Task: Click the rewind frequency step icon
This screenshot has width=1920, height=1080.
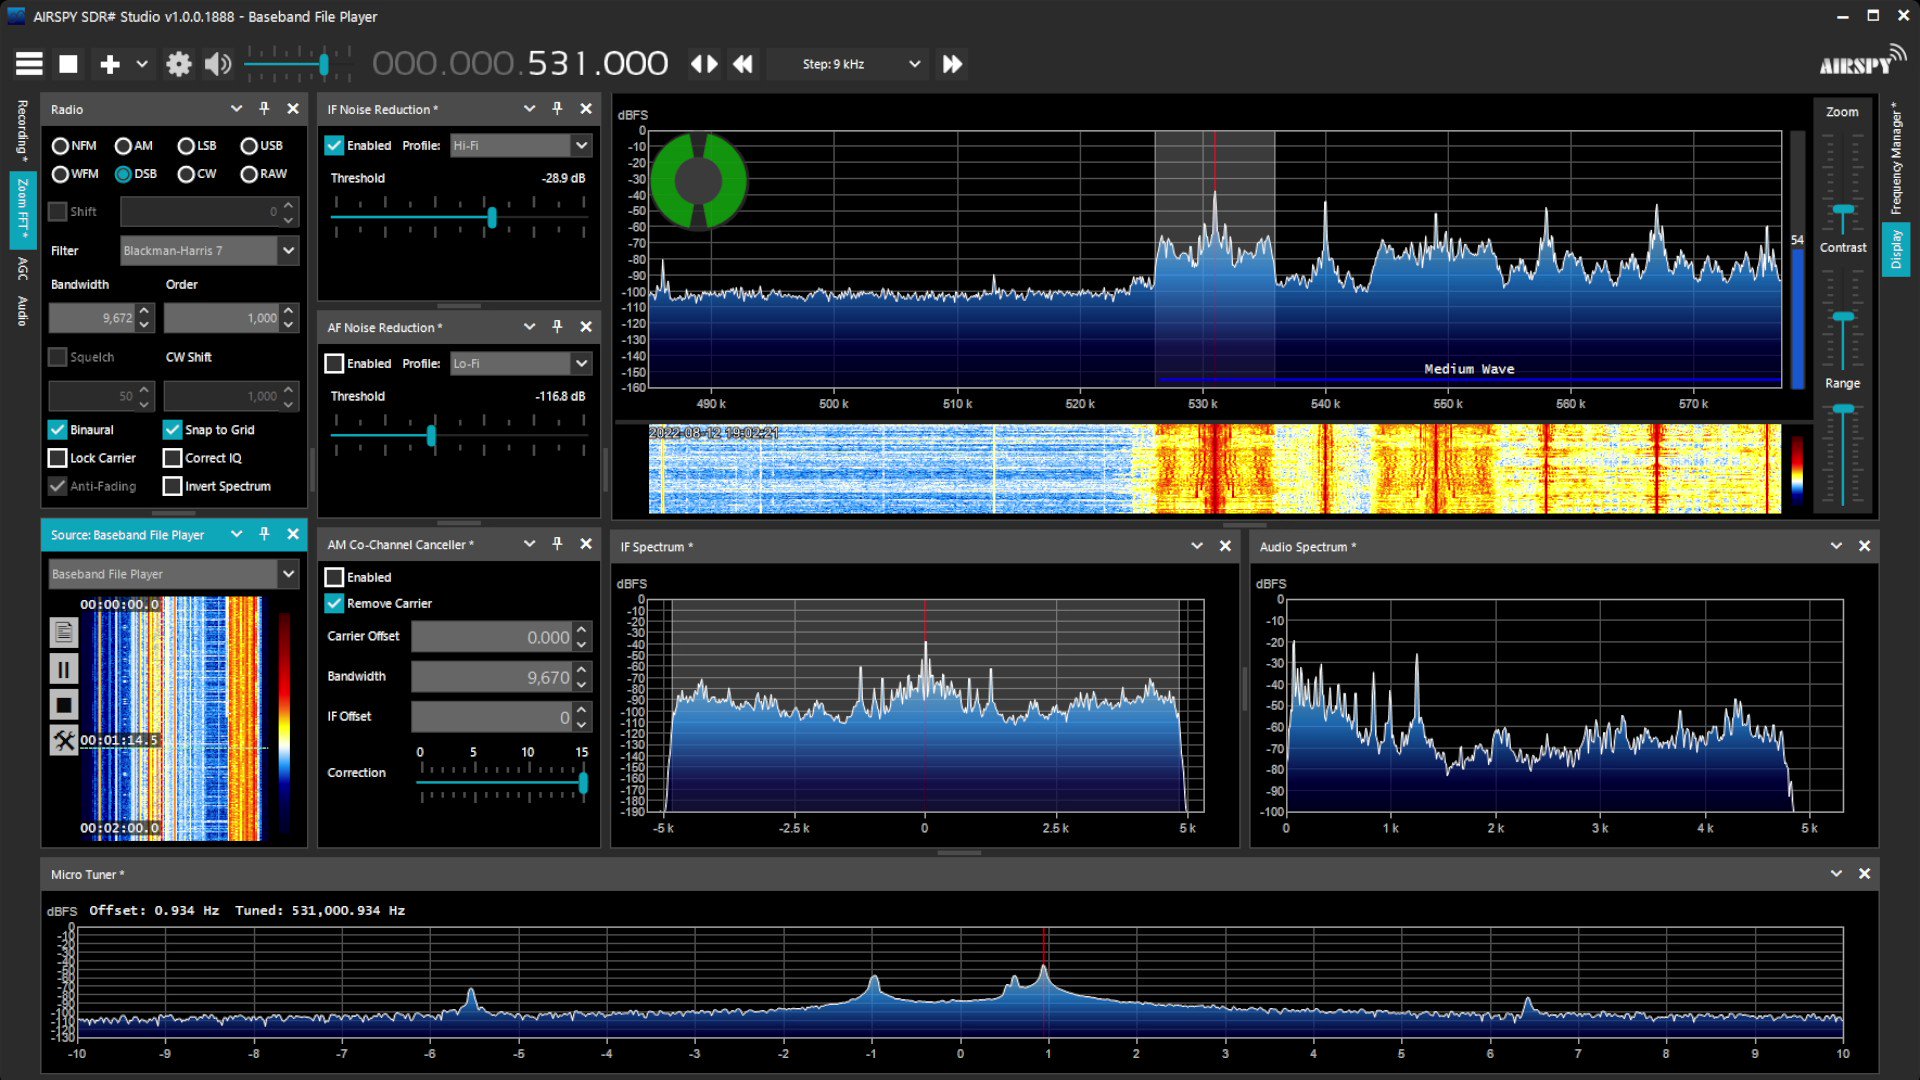Action: [x=742, y=64]
